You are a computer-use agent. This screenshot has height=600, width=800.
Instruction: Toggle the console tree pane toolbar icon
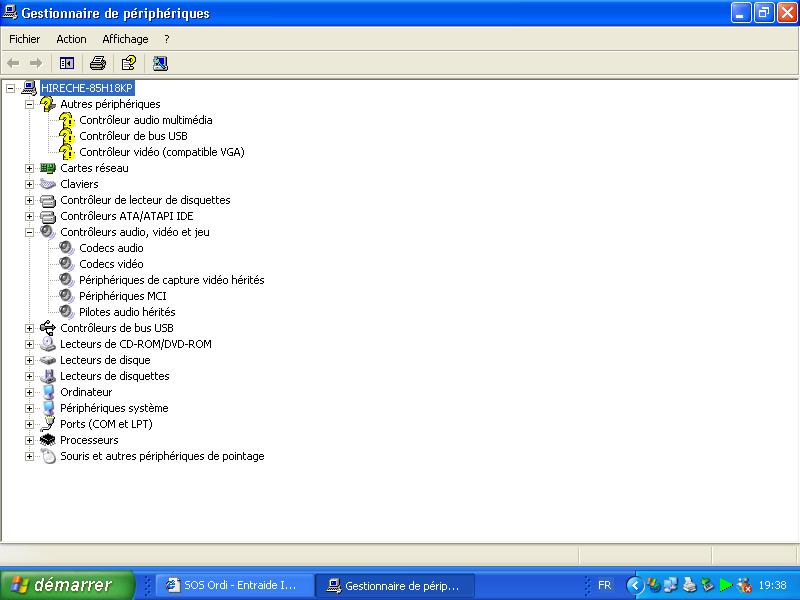(67, 63)
